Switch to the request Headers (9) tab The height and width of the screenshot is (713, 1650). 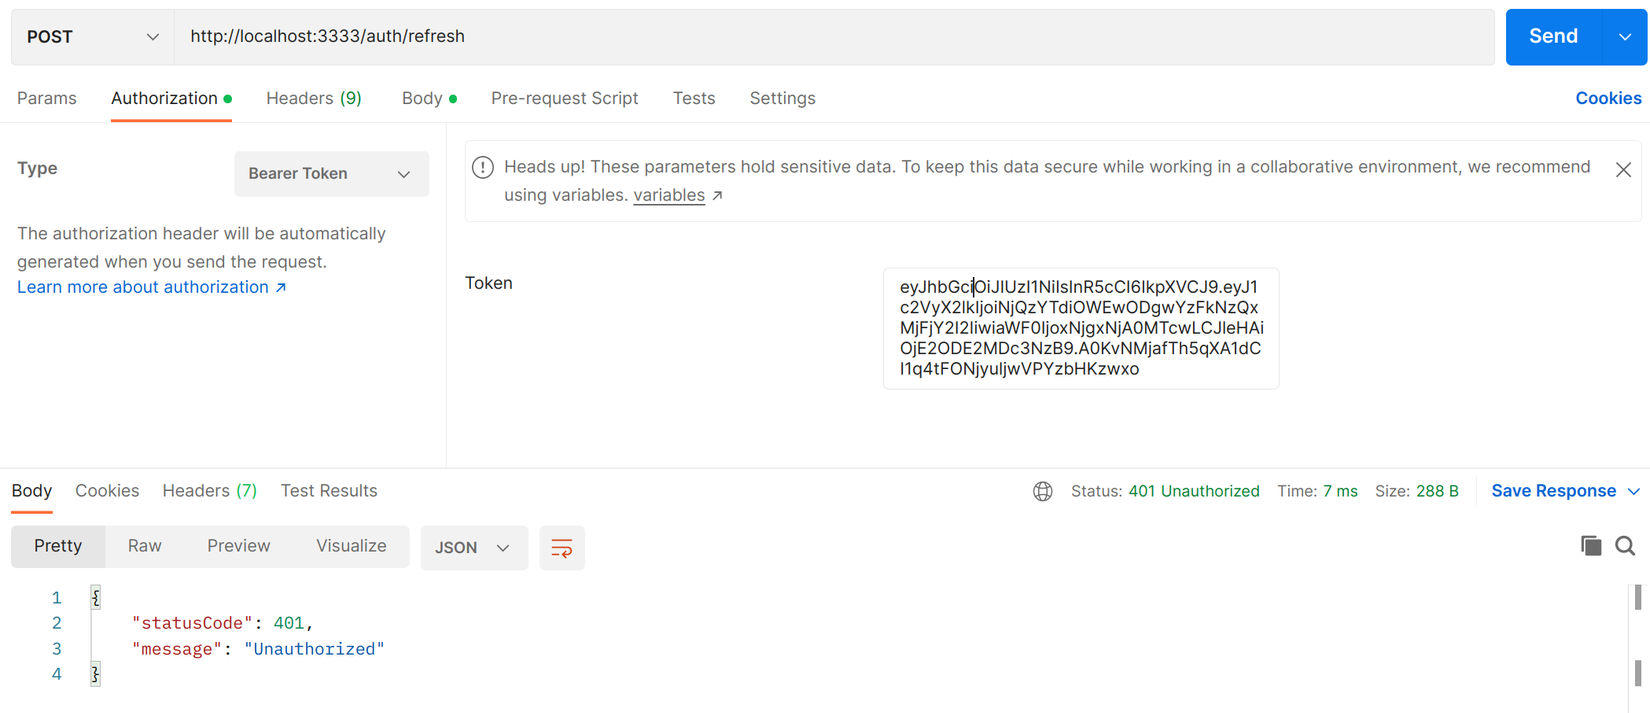(313, 98)
